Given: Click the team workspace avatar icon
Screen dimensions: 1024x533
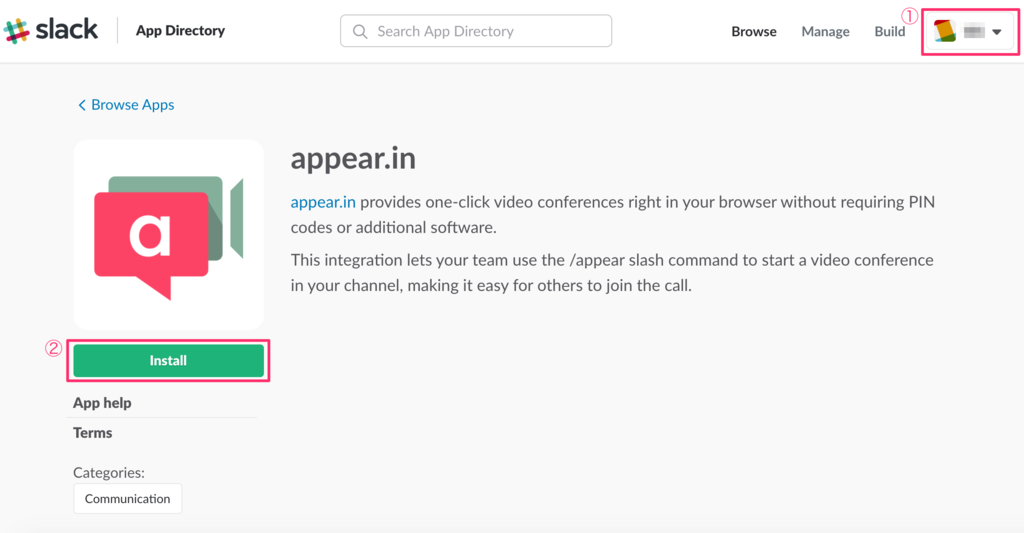Looking at the screenshot, I should coord(945,32).
